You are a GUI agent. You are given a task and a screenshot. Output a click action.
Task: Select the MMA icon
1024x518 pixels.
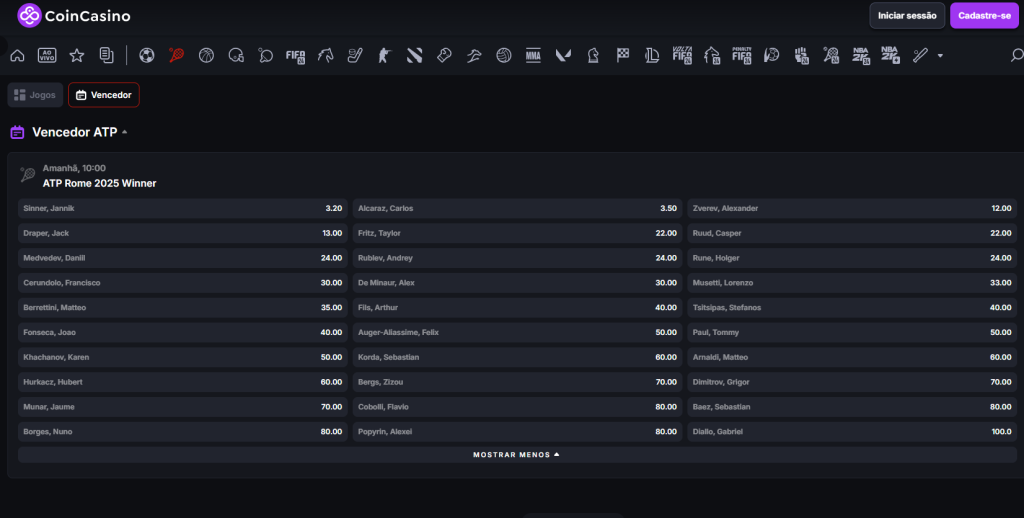(x=534, y=56)
